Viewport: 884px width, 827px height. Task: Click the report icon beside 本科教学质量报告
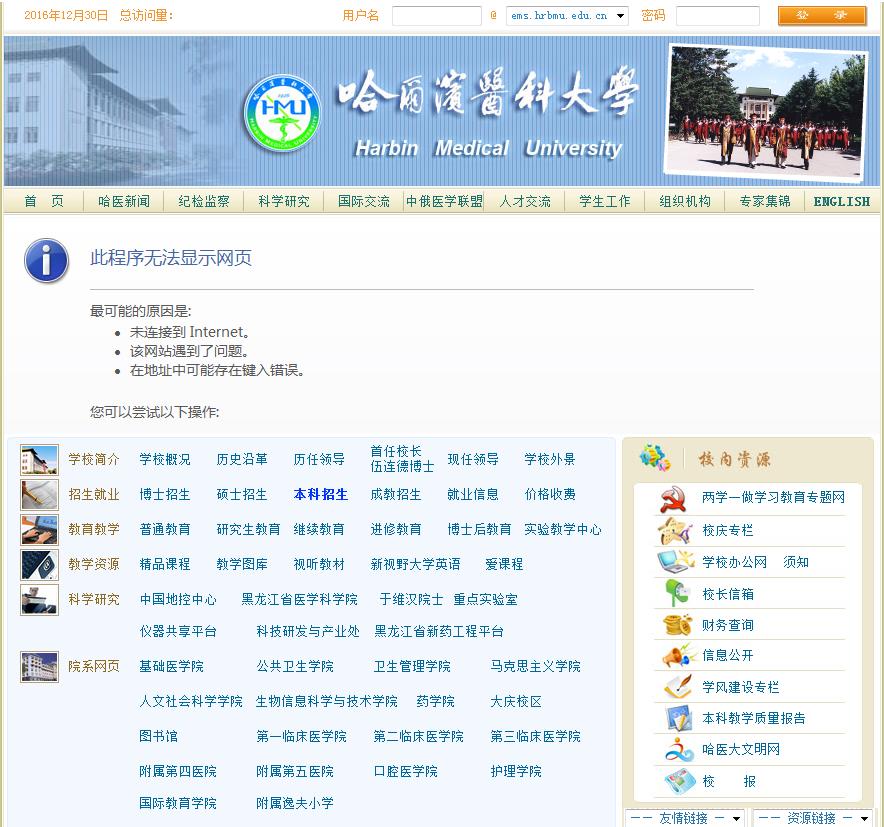(679, 718)
